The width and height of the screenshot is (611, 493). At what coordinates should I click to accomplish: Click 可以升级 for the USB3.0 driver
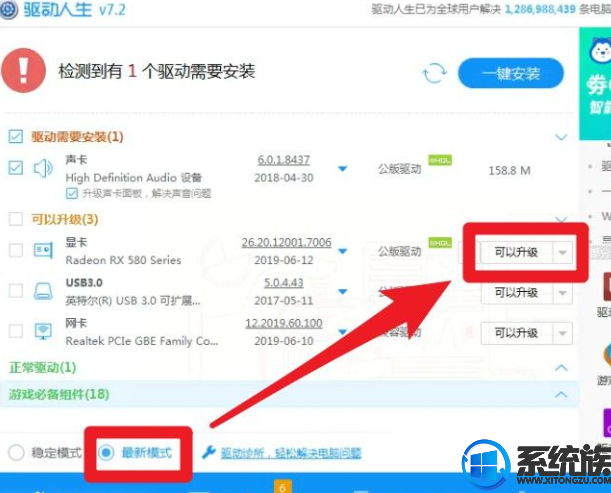[x=517, y=293]
